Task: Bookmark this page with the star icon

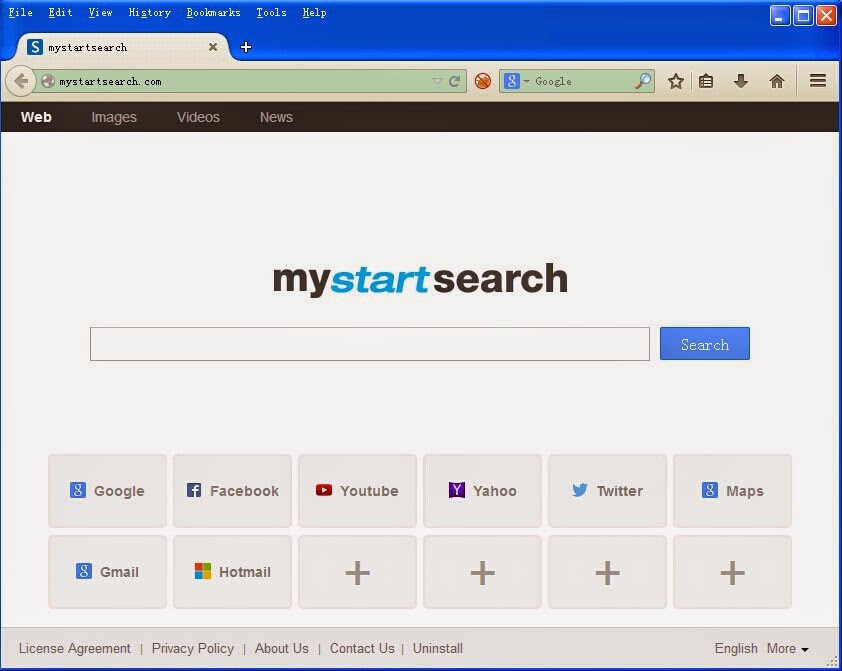Action: tap(676, 81)
